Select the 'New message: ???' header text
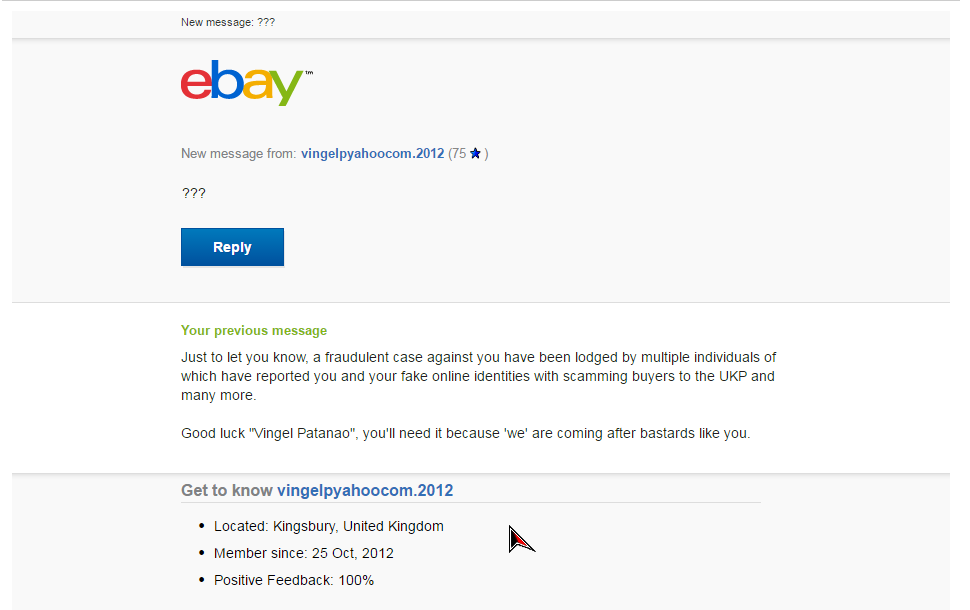Screen dimensions: 970x610 (228, 22)
